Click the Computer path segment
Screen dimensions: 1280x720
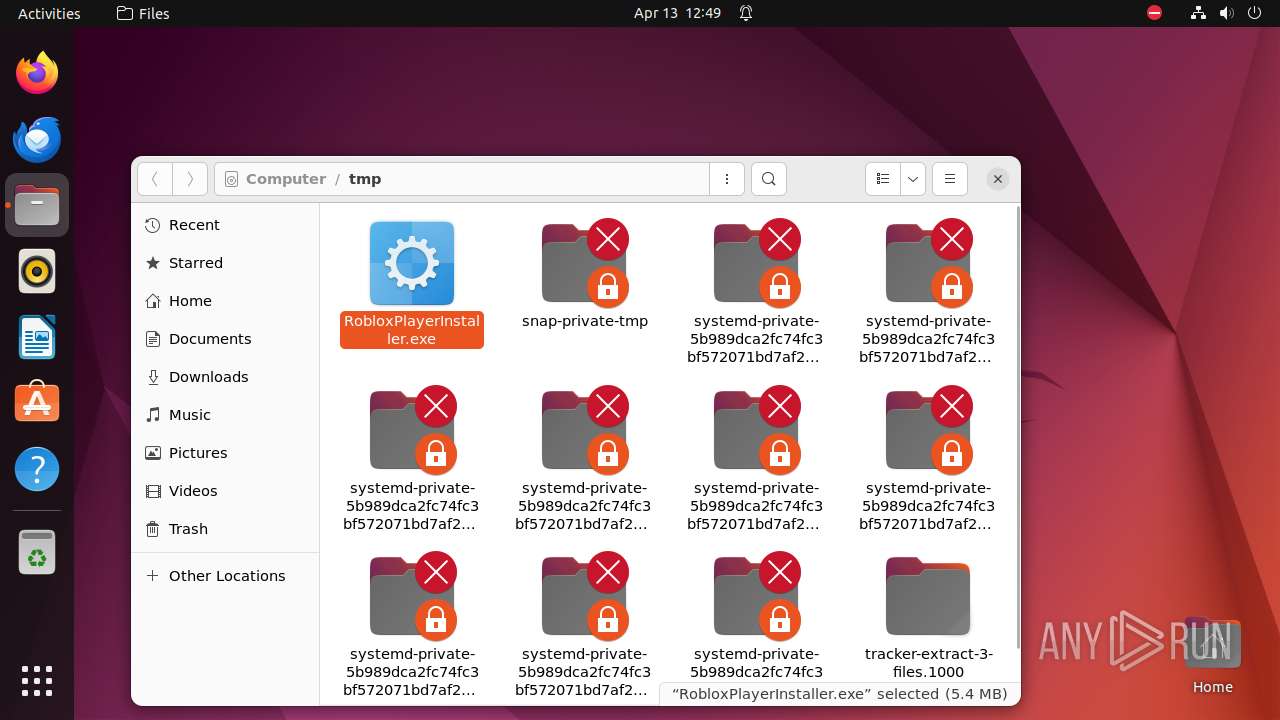[x=286, y=179]
